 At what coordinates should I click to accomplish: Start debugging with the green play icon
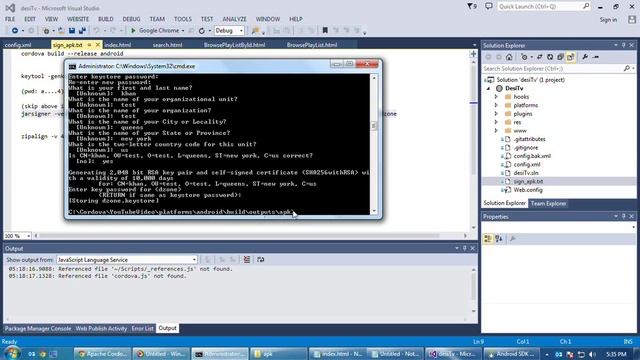pyautogui.click(x=133, y=31)
